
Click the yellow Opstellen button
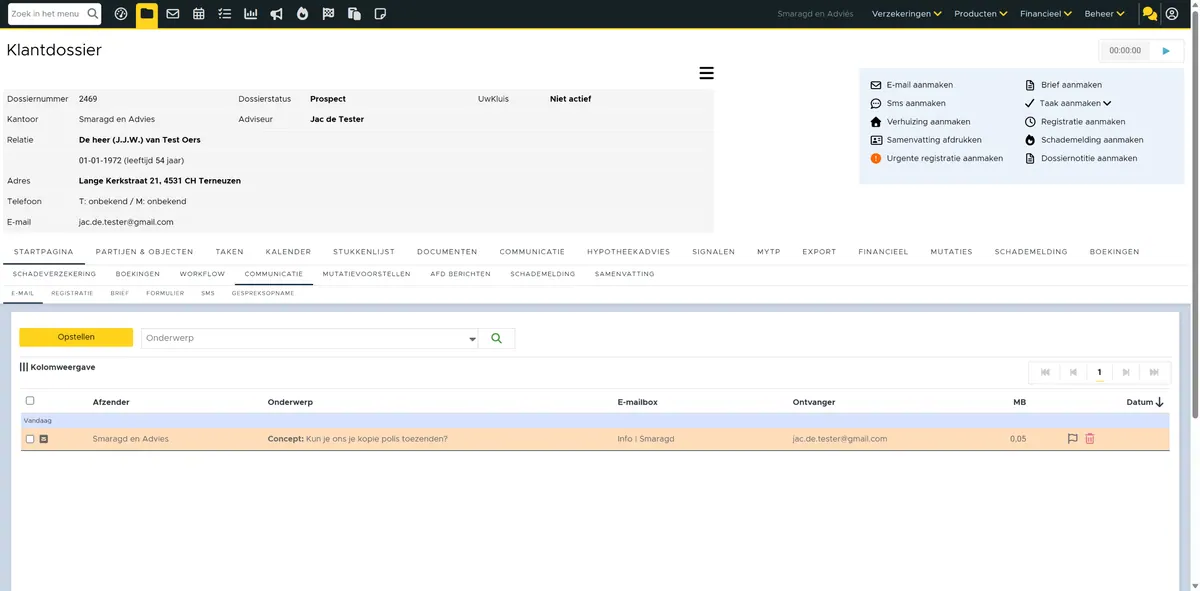coord(76,338)
